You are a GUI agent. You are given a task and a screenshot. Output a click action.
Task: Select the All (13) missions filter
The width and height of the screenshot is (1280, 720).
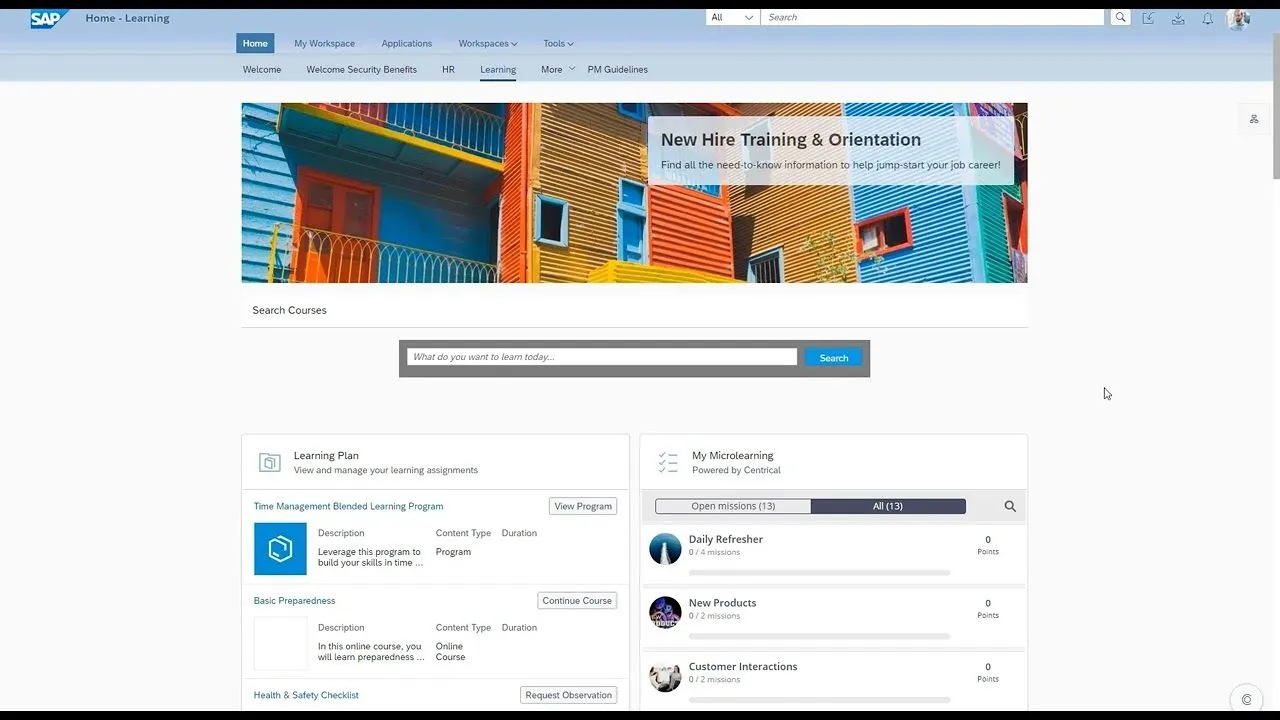click(x=888, y=506)
